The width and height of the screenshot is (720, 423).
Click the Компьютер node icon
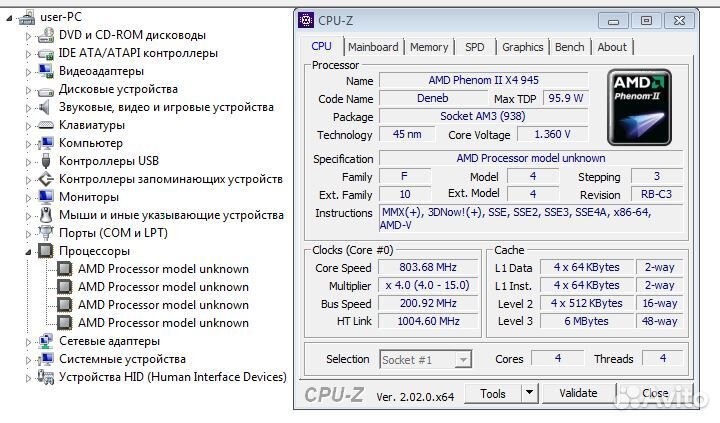(x=45, y=143)
